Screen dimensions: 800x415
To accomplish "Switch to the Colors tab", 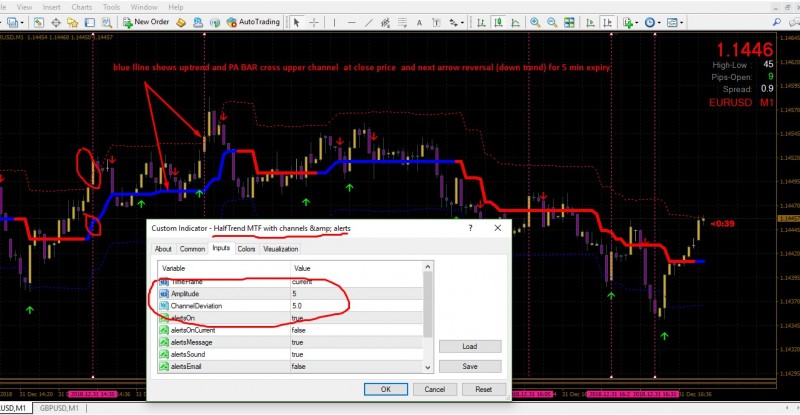I will (x=246, y=249).
